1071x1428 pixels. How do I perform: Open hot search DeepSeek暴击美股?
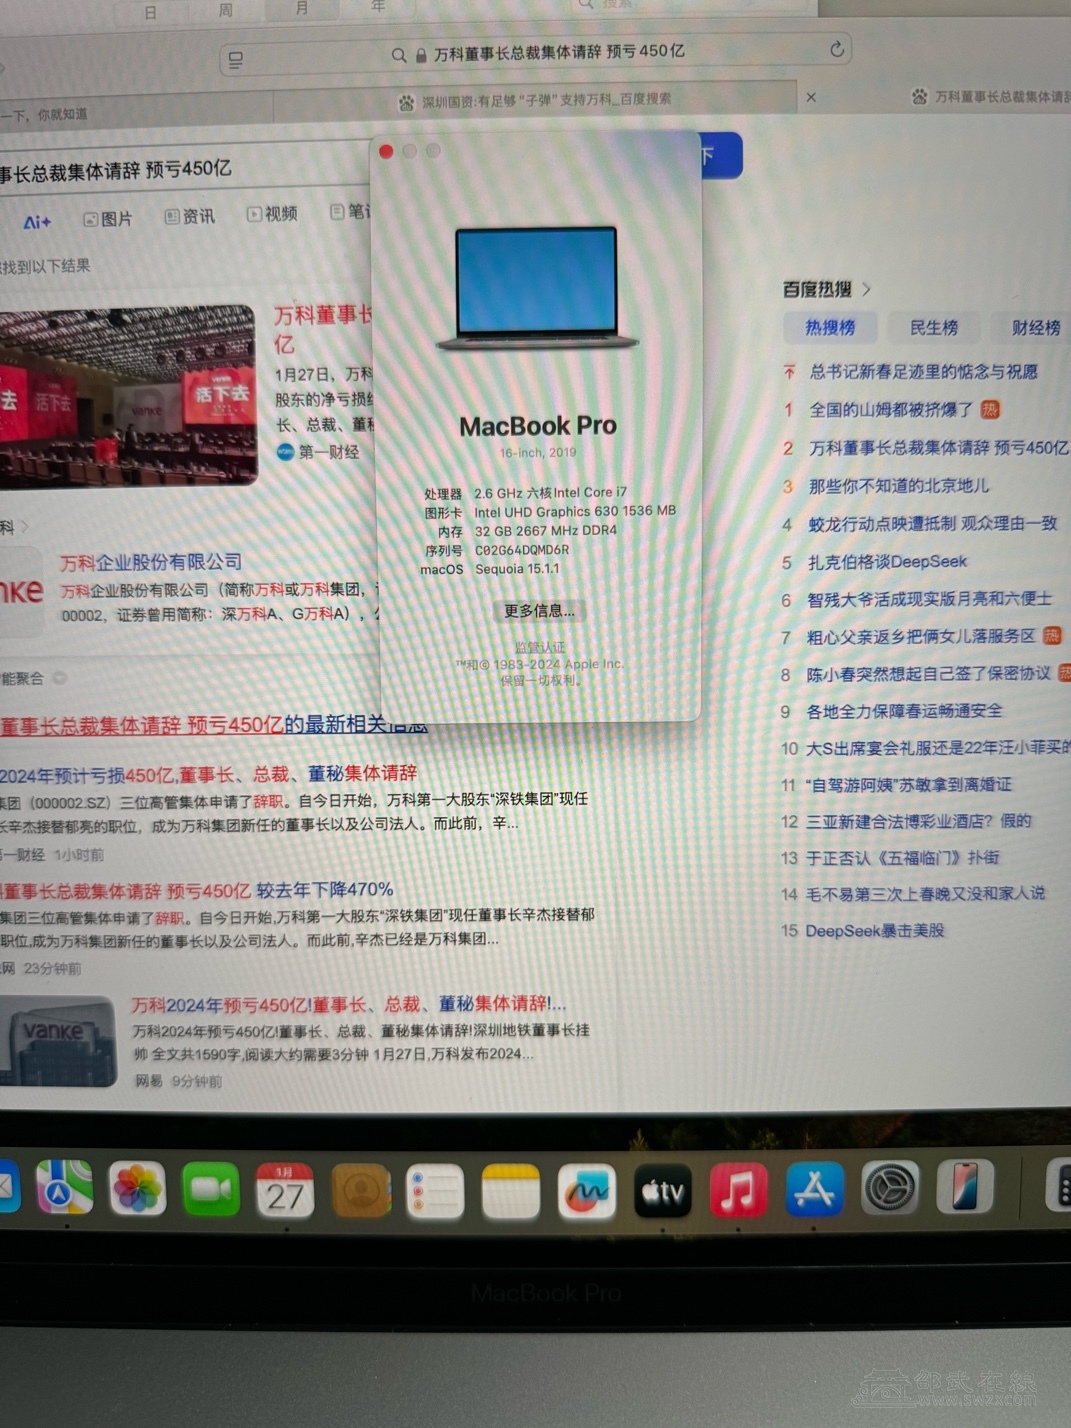(874, 930)
